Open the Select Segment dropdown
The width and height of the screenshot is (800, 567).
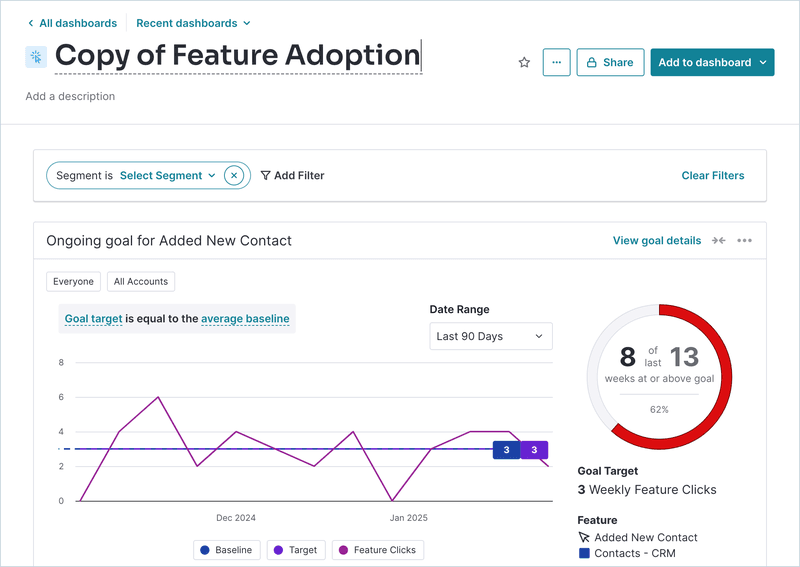tap(167, 176)
